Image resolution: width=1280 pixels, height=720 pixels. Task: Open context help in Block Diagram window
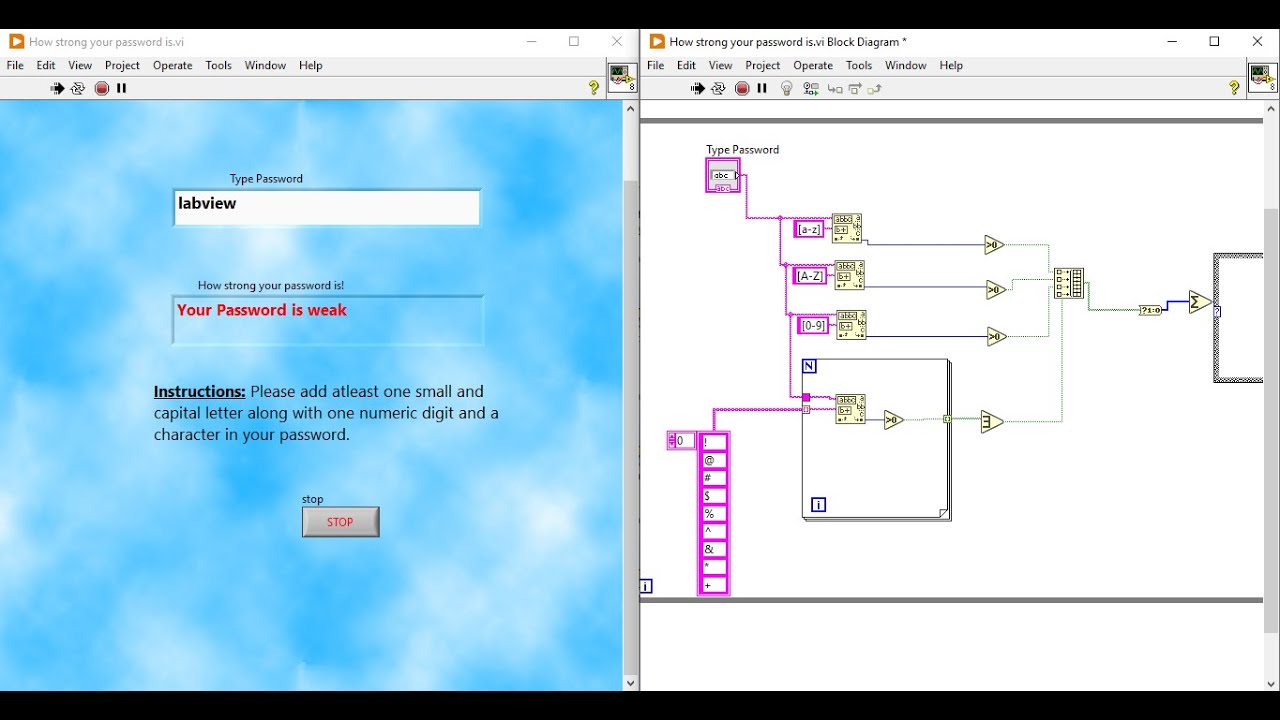tap(1234, 88)
